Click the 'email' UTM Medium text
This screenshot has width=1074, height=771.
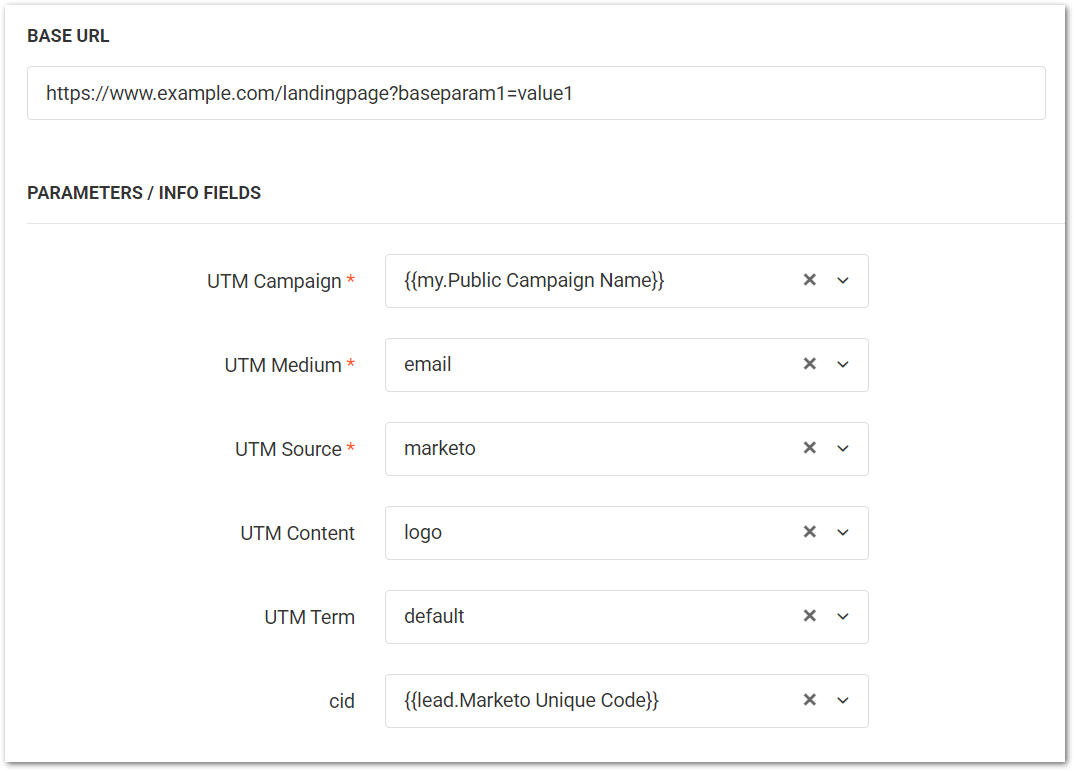[x=428, y=365]
